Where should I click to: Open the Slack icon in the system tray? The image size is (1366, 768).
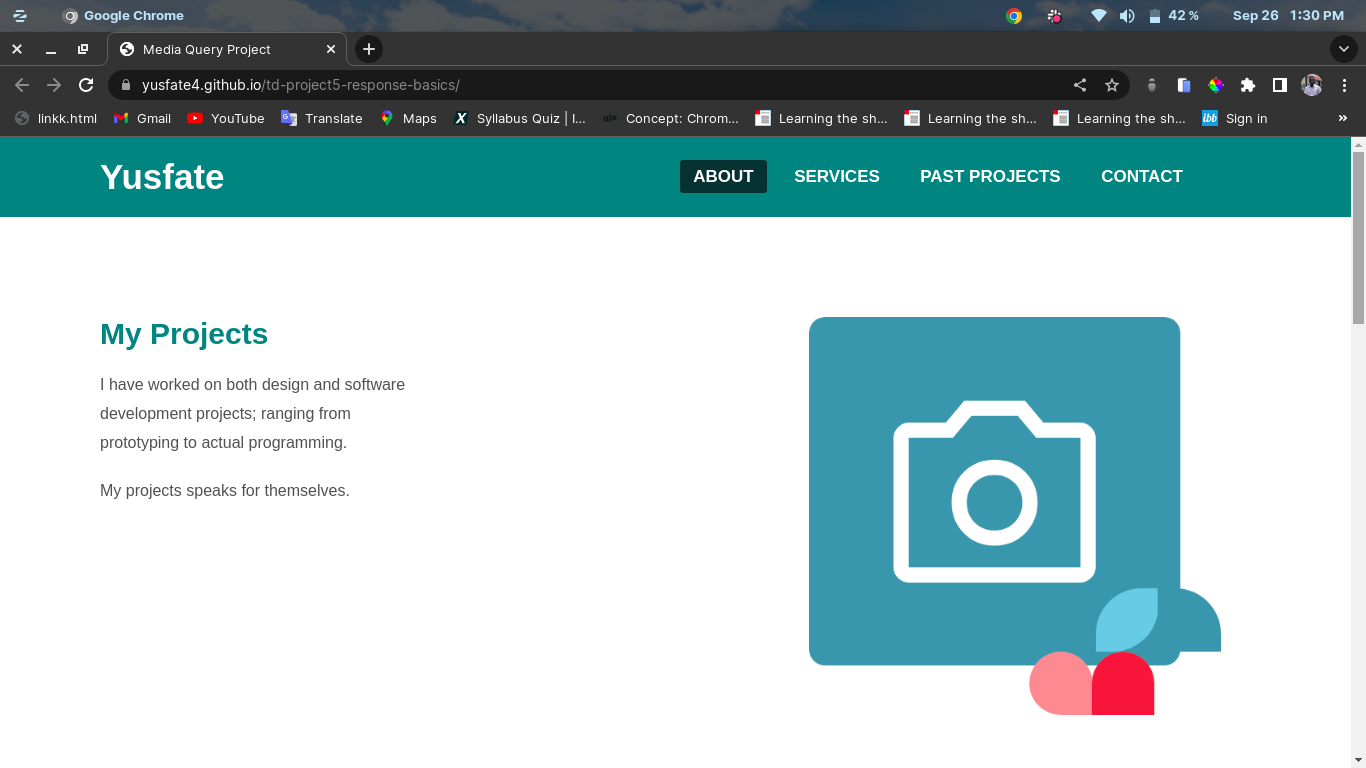point(1054,15)
